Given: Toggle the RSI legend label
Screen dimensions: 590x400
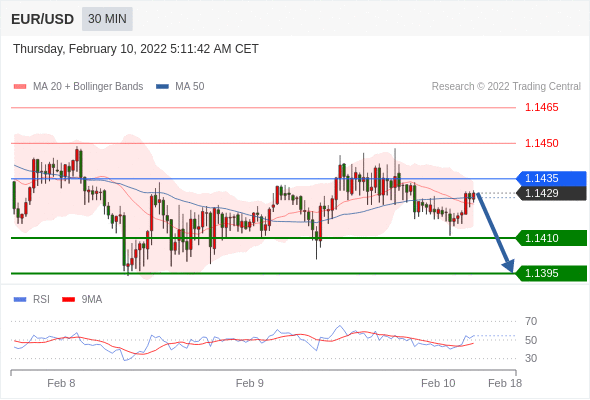Looking at the screenshot, I should point(41,300).
